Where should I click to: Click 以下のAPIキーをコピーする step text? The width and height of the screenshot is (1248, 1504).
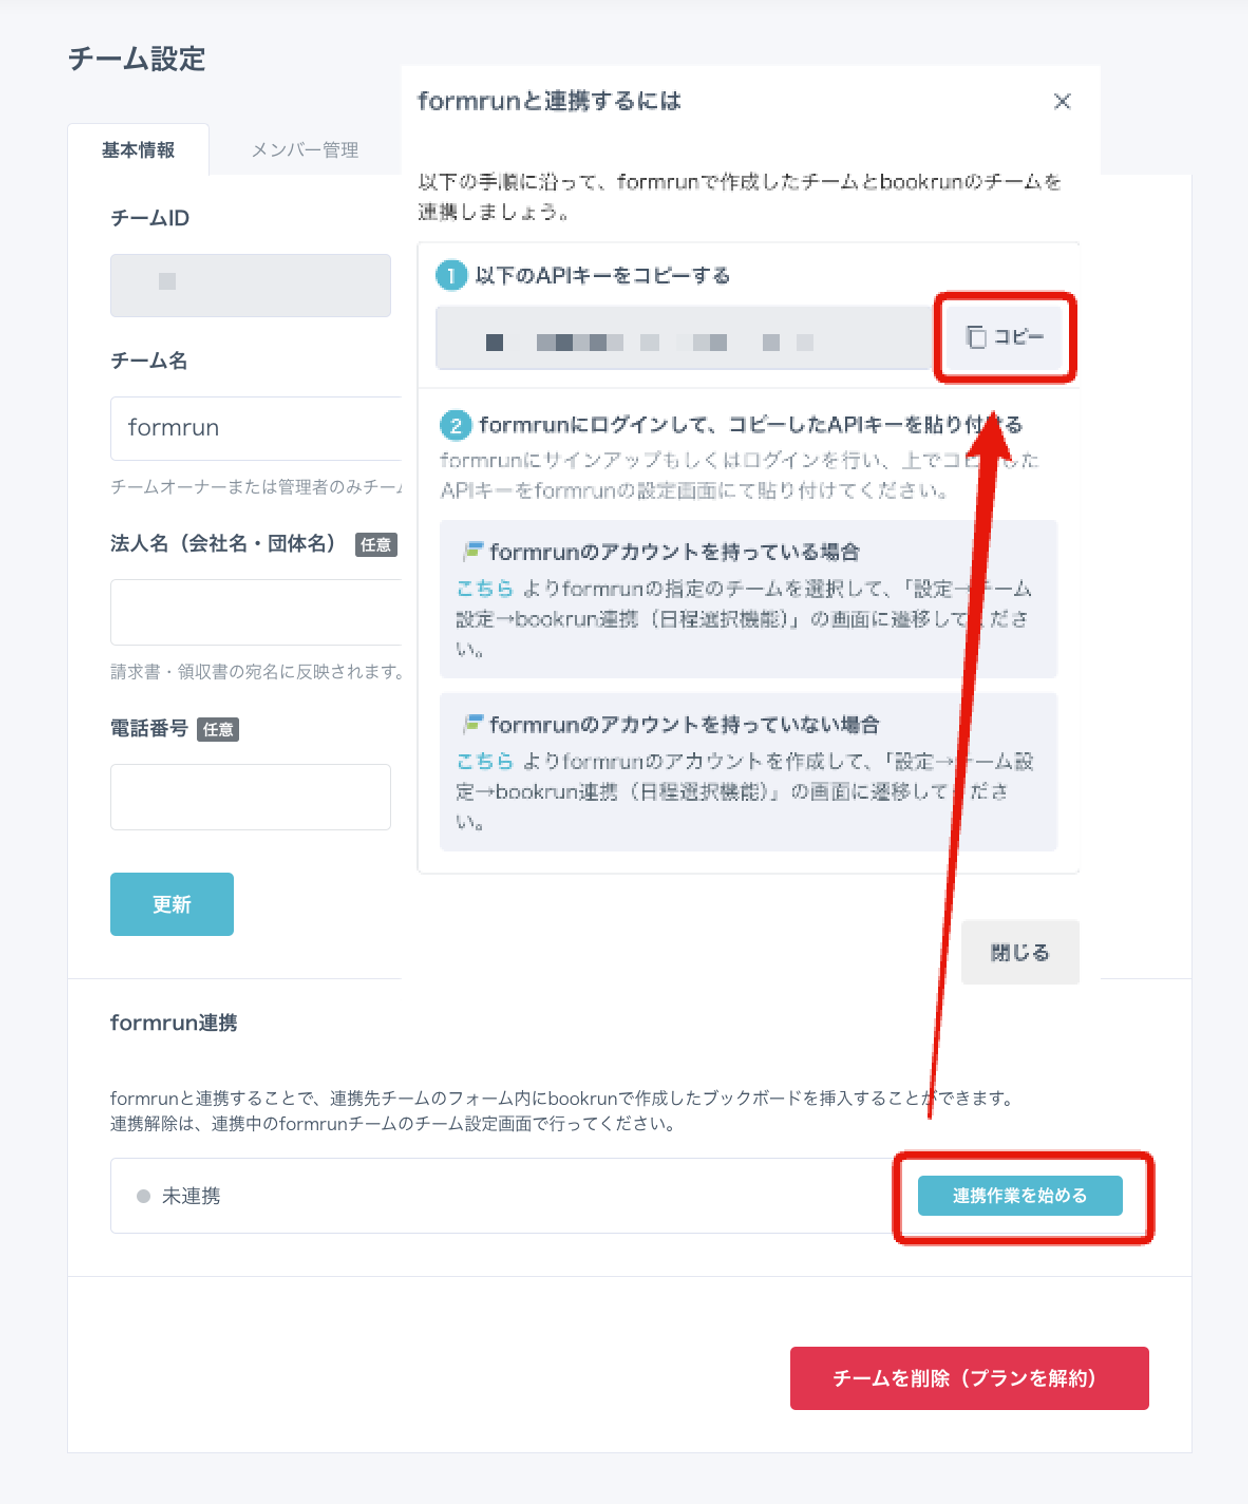tap(602, 275)
